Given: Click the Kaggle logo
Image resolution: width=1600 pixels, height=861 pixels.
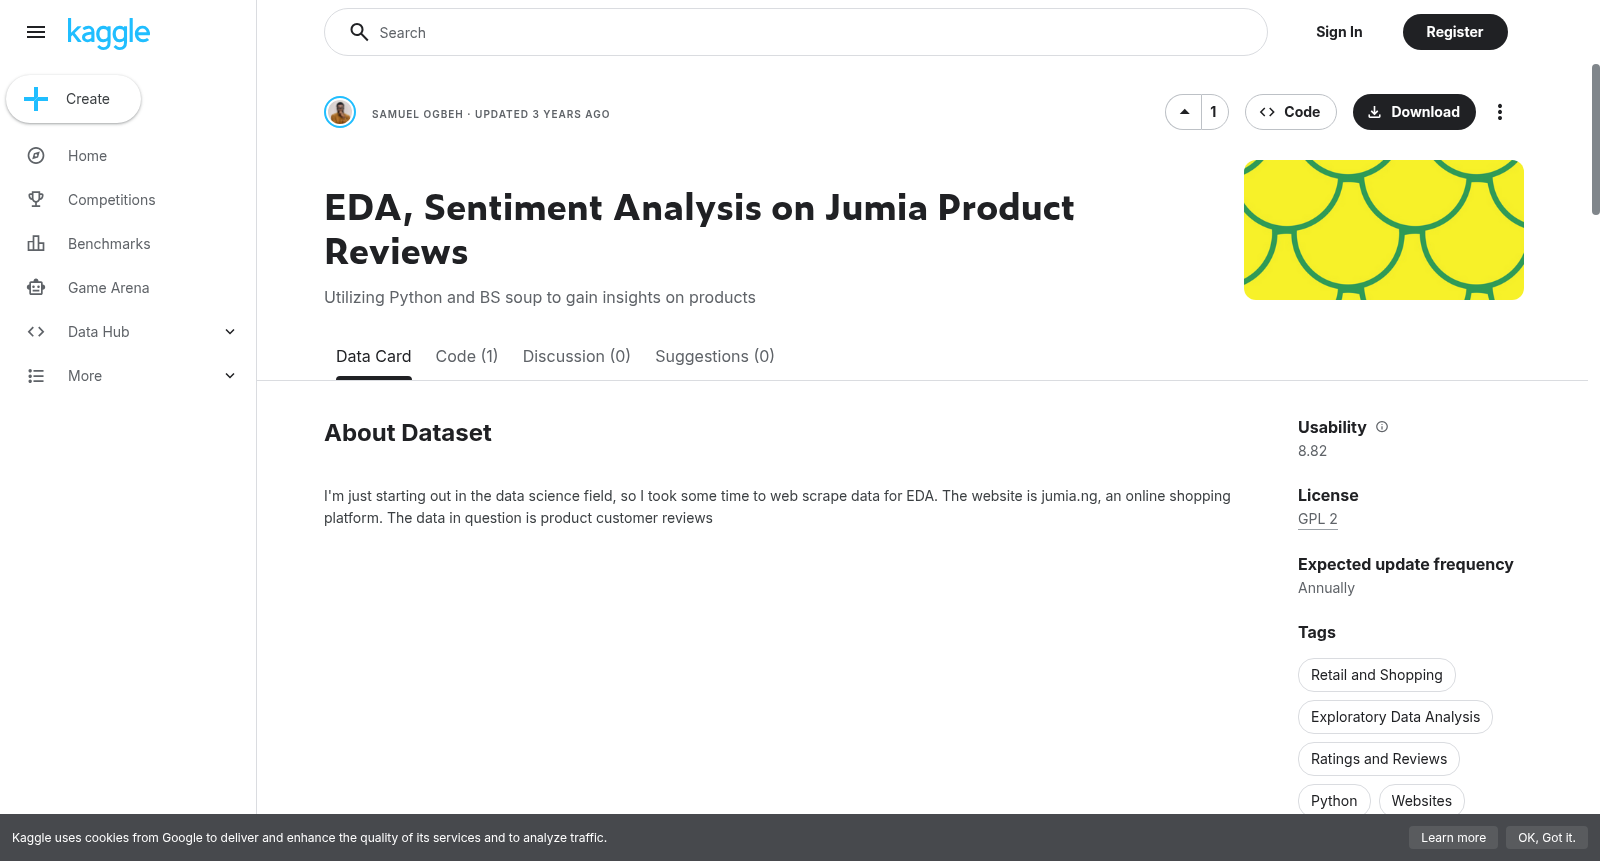Looking at the screenshot, I should [x=108, y=33].
